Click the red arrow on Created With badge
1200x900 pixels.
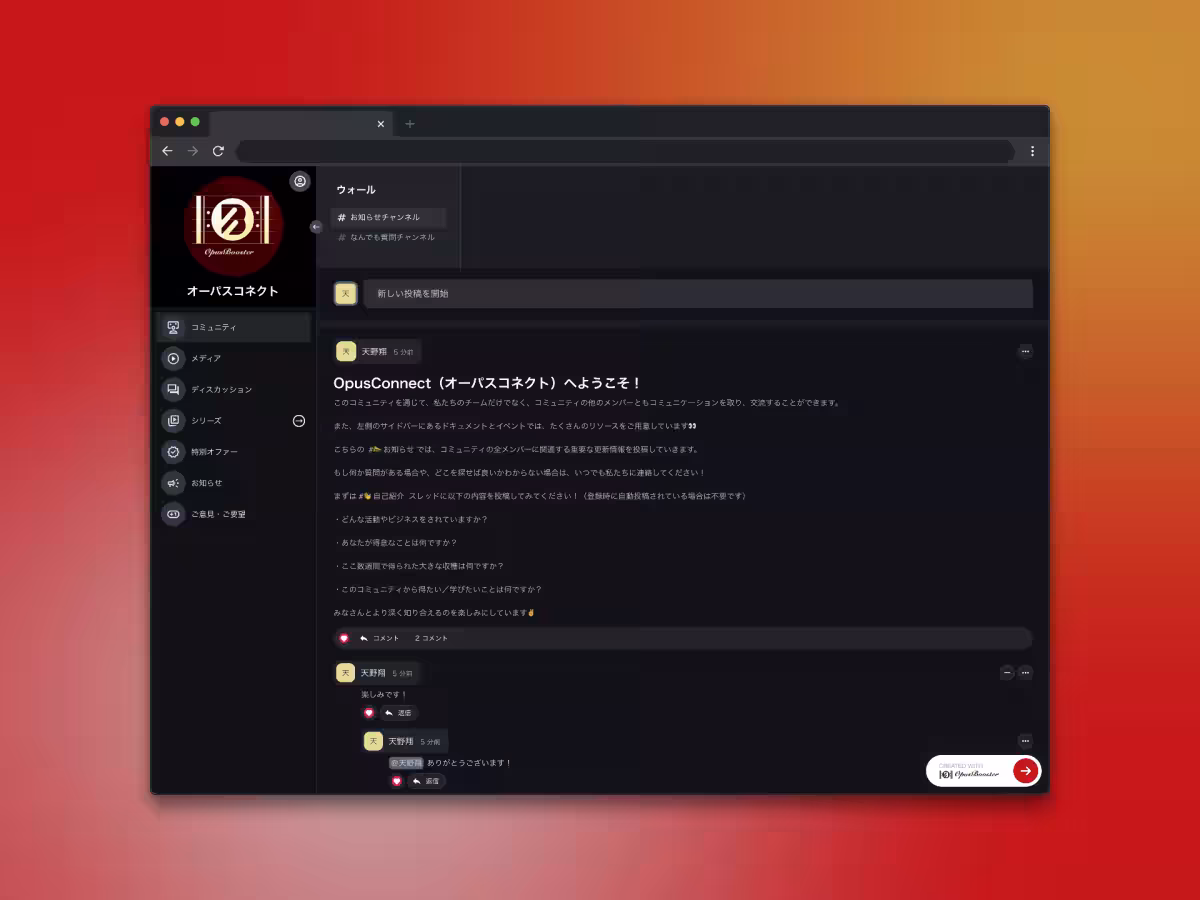pyautogui.click(x=1025, y=771)
